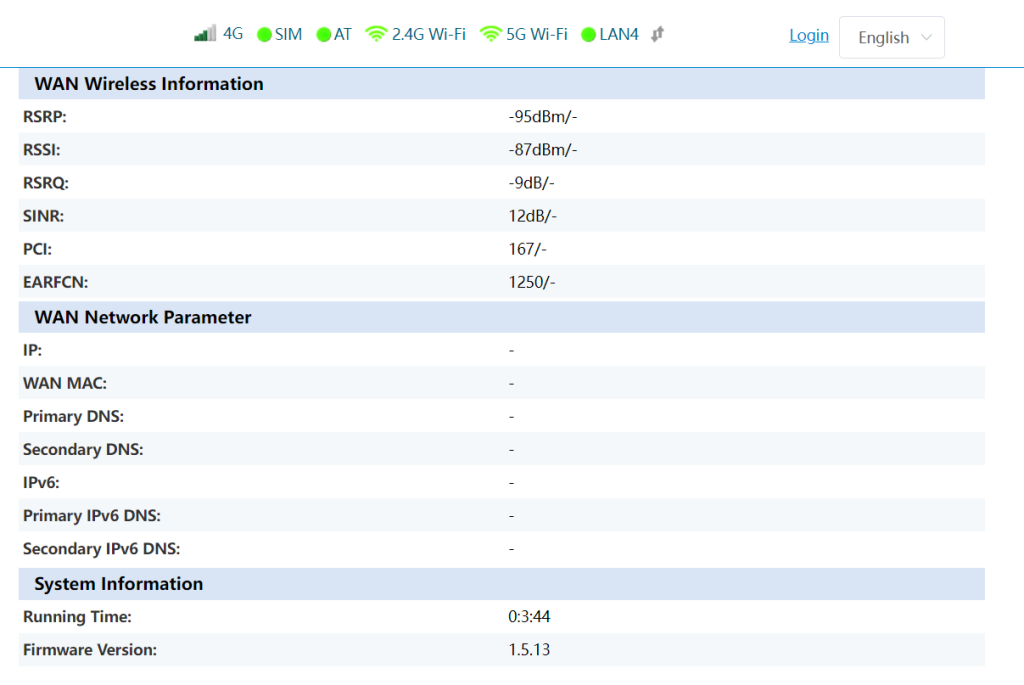Click the green LAN4 status dot
This screenshot has width=1024, height=685.
[588, 35]
